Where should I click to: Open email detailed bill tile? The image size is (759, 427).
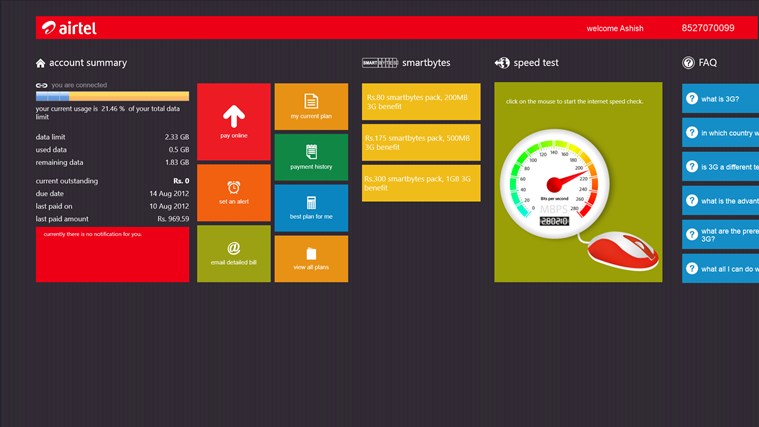click(x=233, y=253)
